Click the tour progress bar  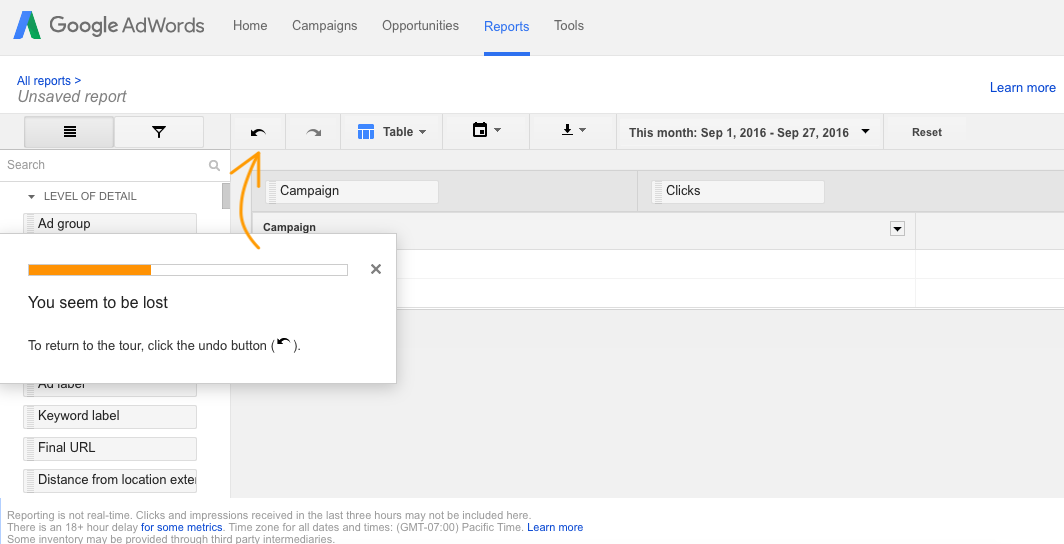(188, 270)
